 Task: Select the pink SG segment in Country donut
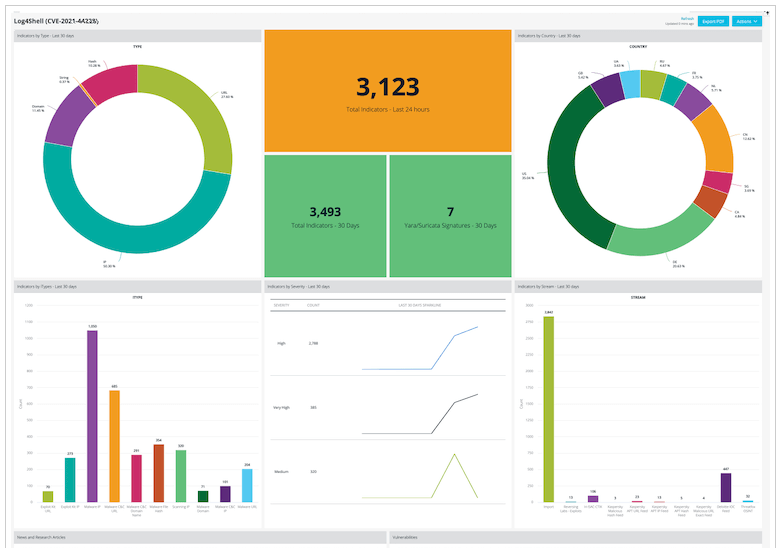[x=718, y=182]
